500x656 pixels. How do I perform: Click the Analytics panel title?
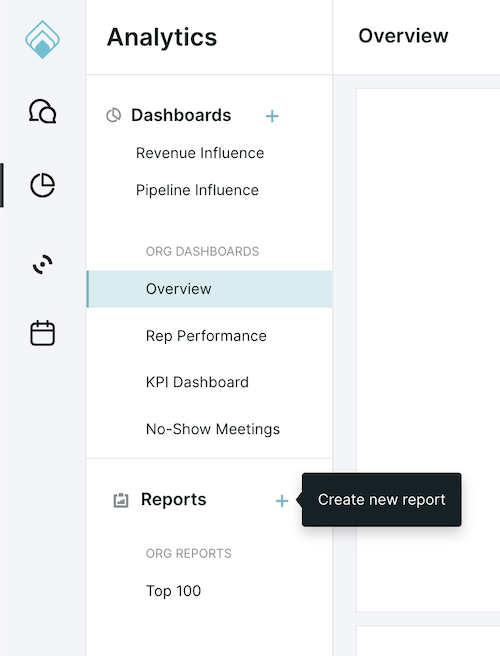point(162,37)
